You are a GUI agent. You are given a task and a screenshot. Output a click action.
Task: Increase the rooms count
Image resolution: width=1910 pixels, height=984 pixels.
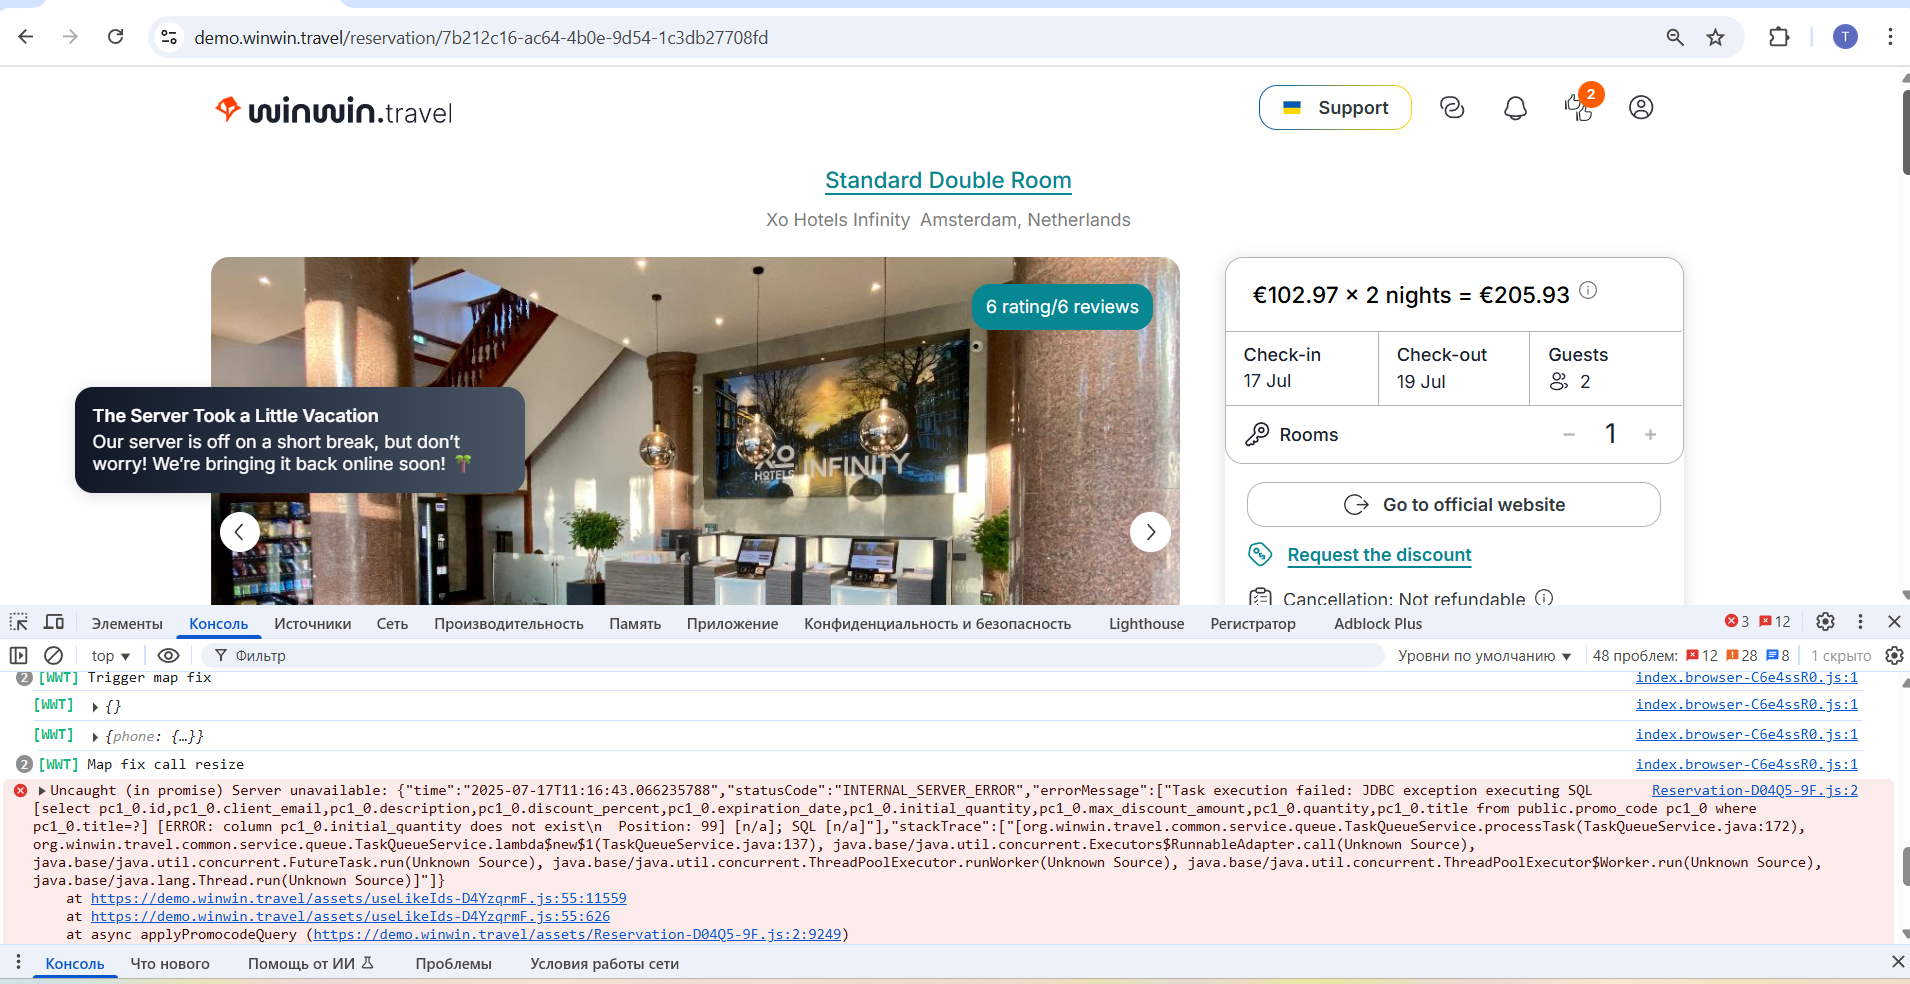[1650, 434]
